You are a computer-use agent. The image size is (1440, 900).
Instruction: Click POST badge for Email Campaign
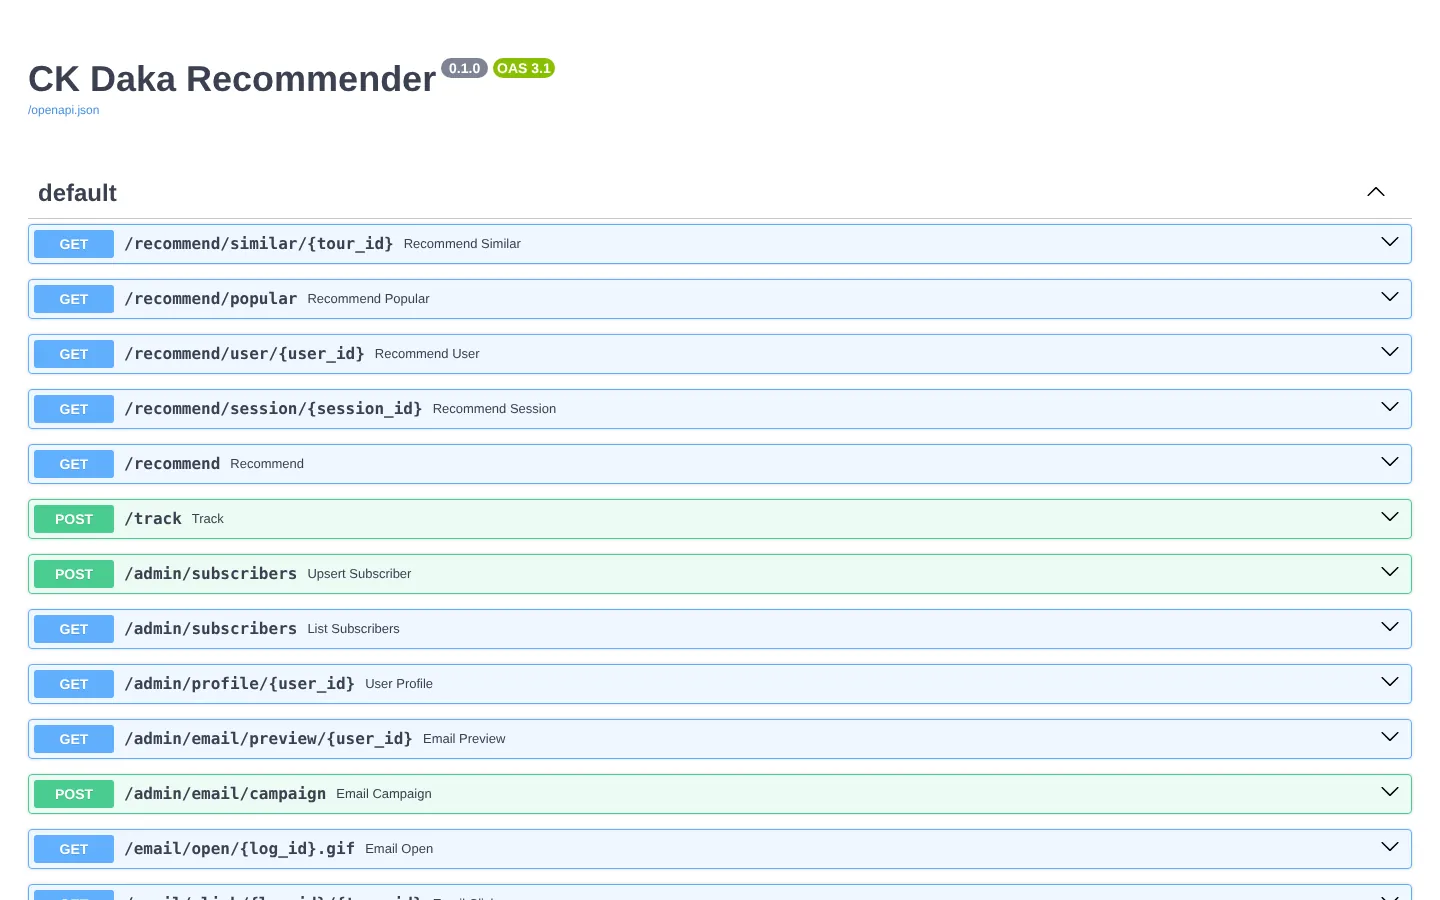74,794
